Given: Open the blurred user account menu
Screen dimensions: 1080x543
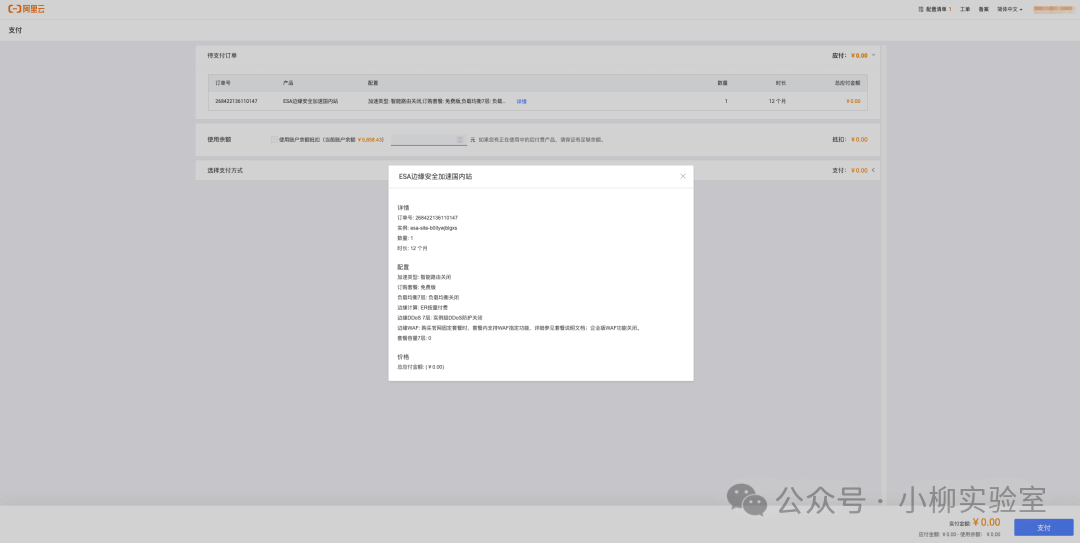Looking at the screenshot, I should point(1052,9).
